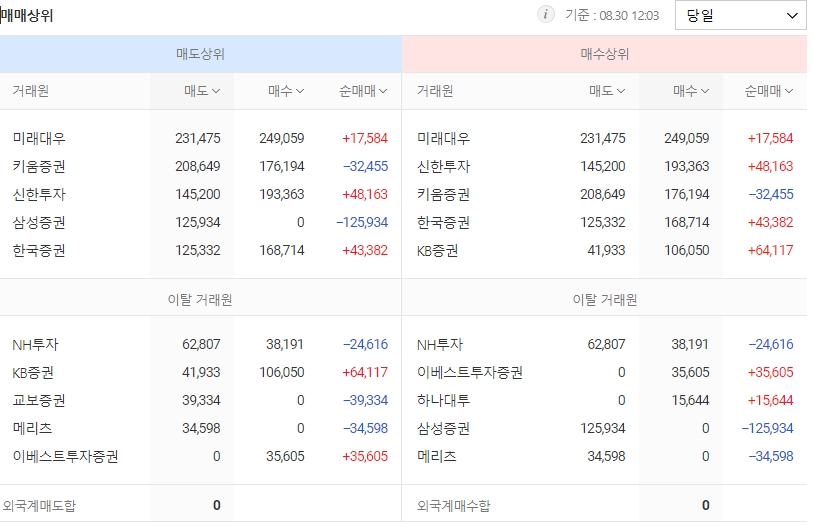Click 외국계매수합 label
The image size is (814, 527).
tap(454, 505)
